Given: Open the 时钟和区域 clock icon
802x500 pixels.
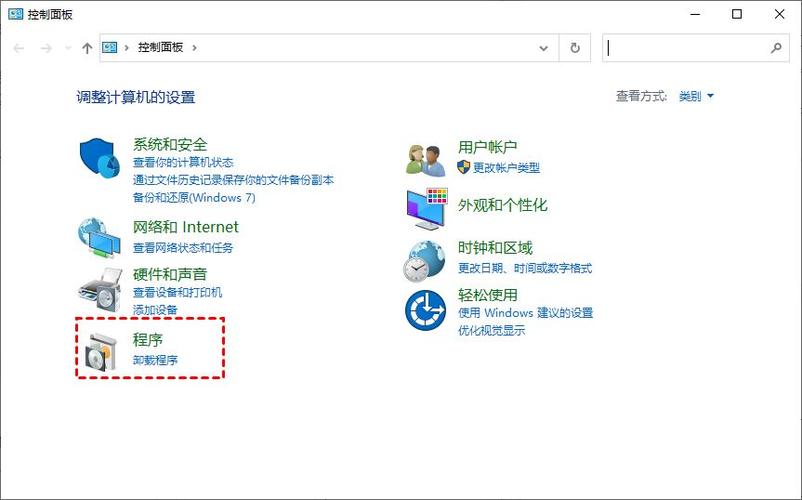Looking at the screenshot, I should pos(424,261).
